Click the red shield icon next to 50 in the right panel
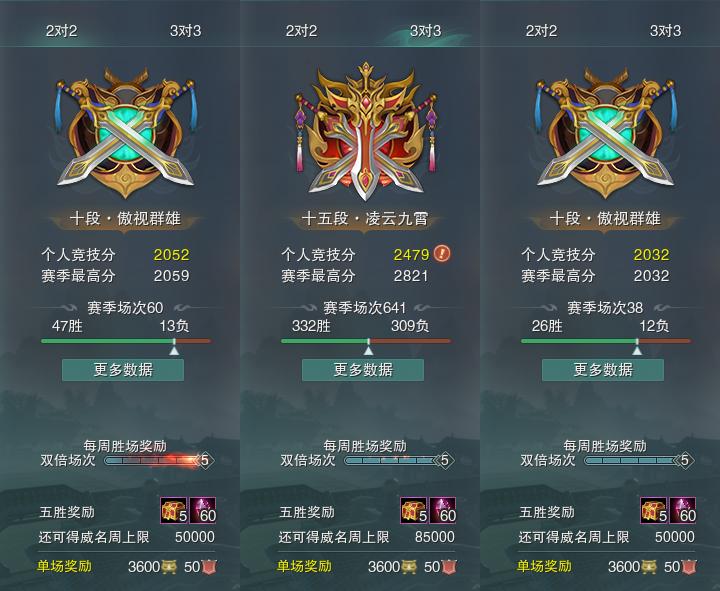720x591 pixels. pyautogui.click(x=689, y=567)
